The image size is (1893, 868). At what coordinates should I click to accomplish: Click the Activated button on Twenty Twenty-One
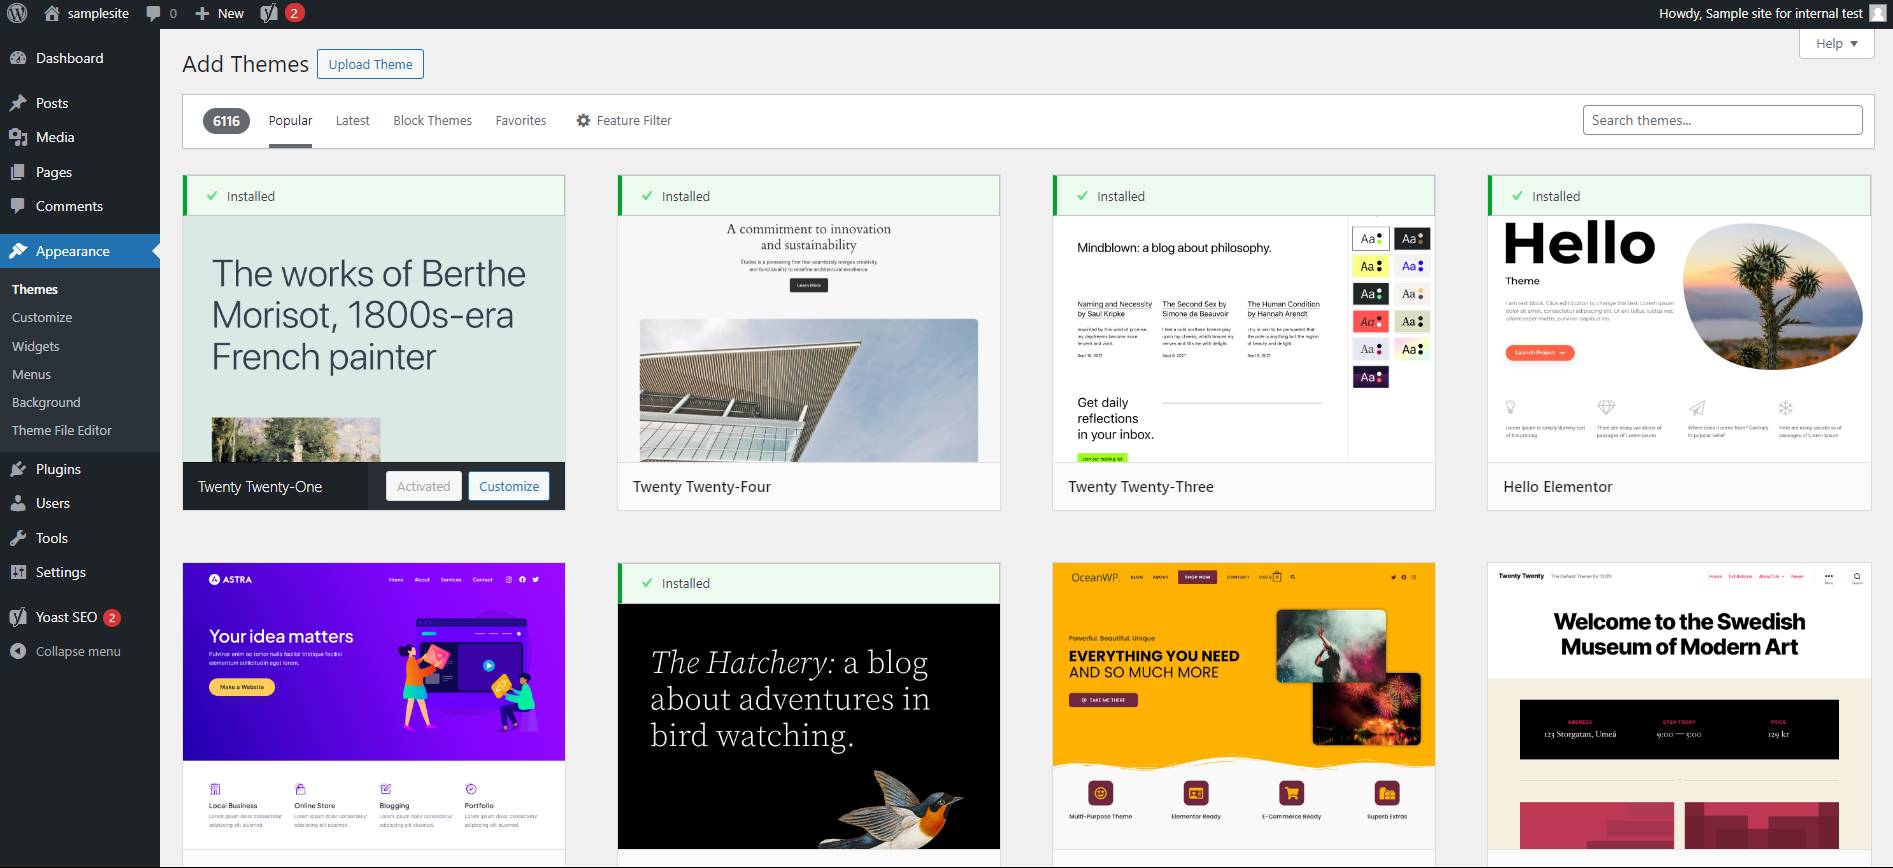coord(424,486)
